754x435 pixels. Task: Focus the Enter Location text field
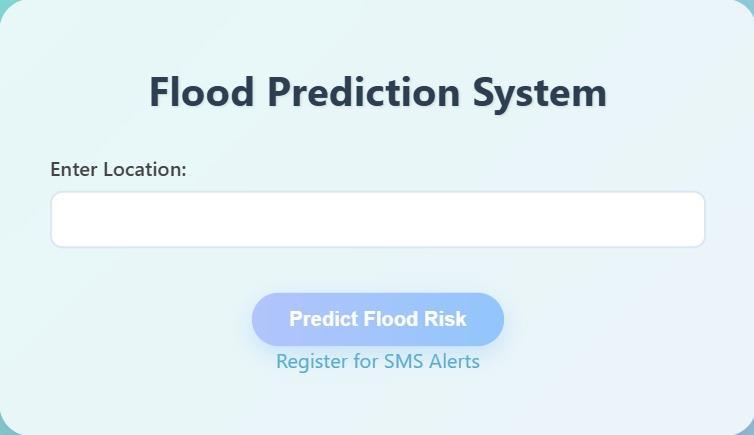click(377, 219)
